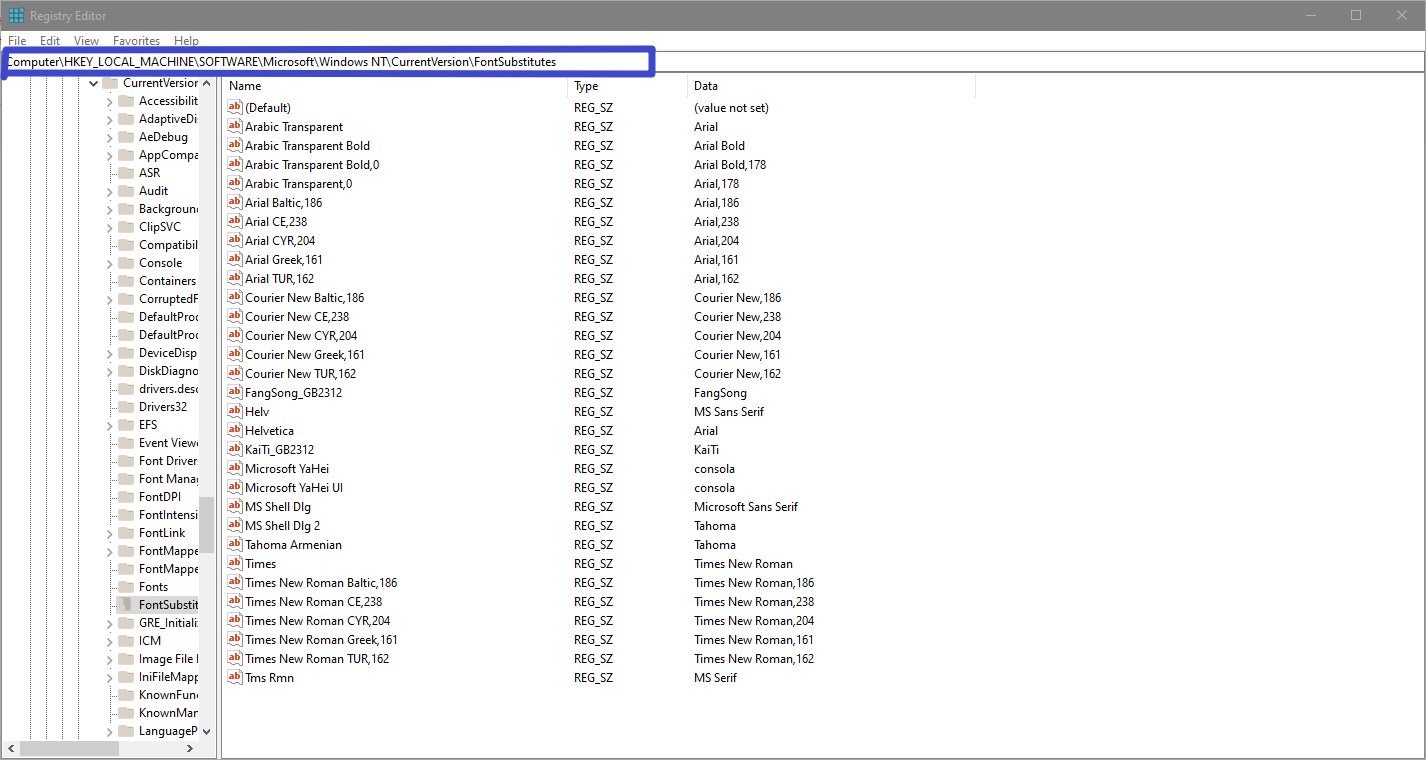
Task: Click the string icon next to KaiTi_GB2312
Action: (x=235, y=449)
